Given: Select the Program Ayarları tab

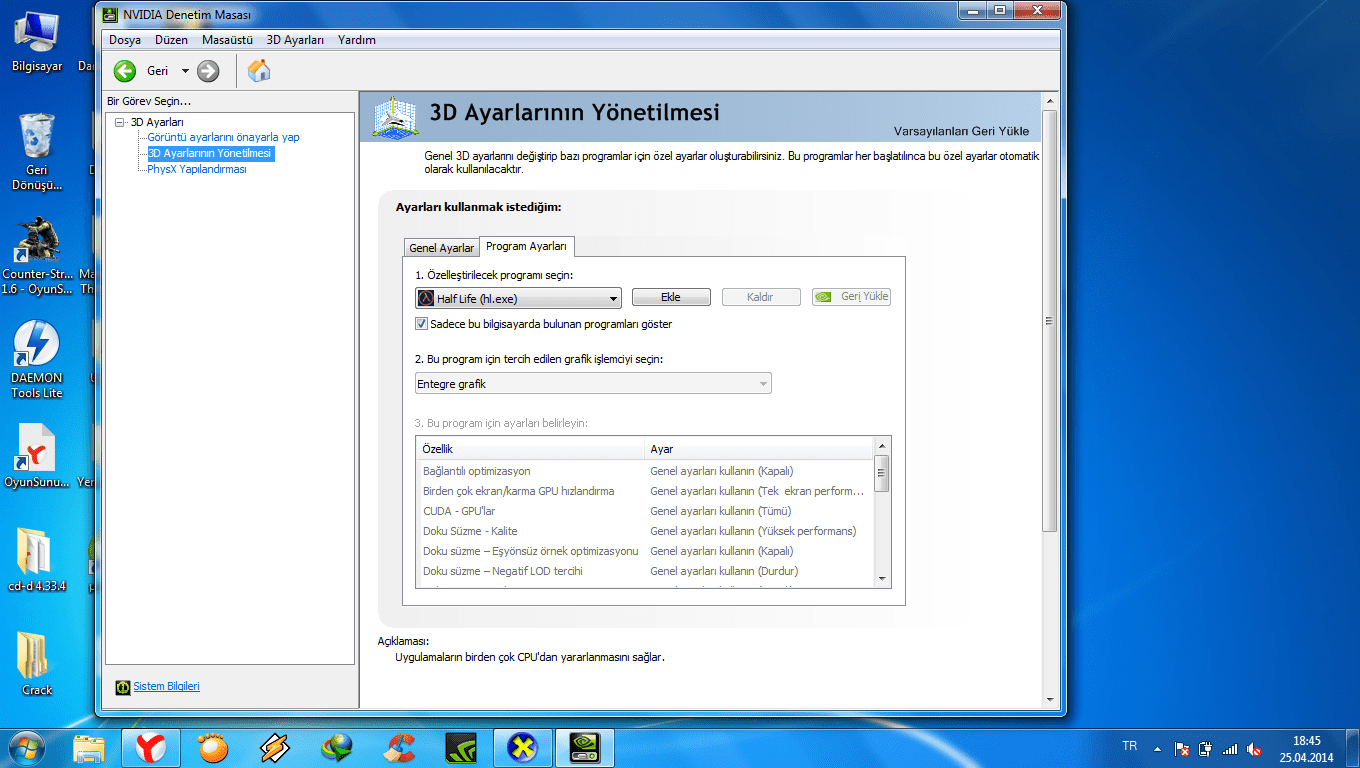Looking at the screenshot, I should click(526, 246).
